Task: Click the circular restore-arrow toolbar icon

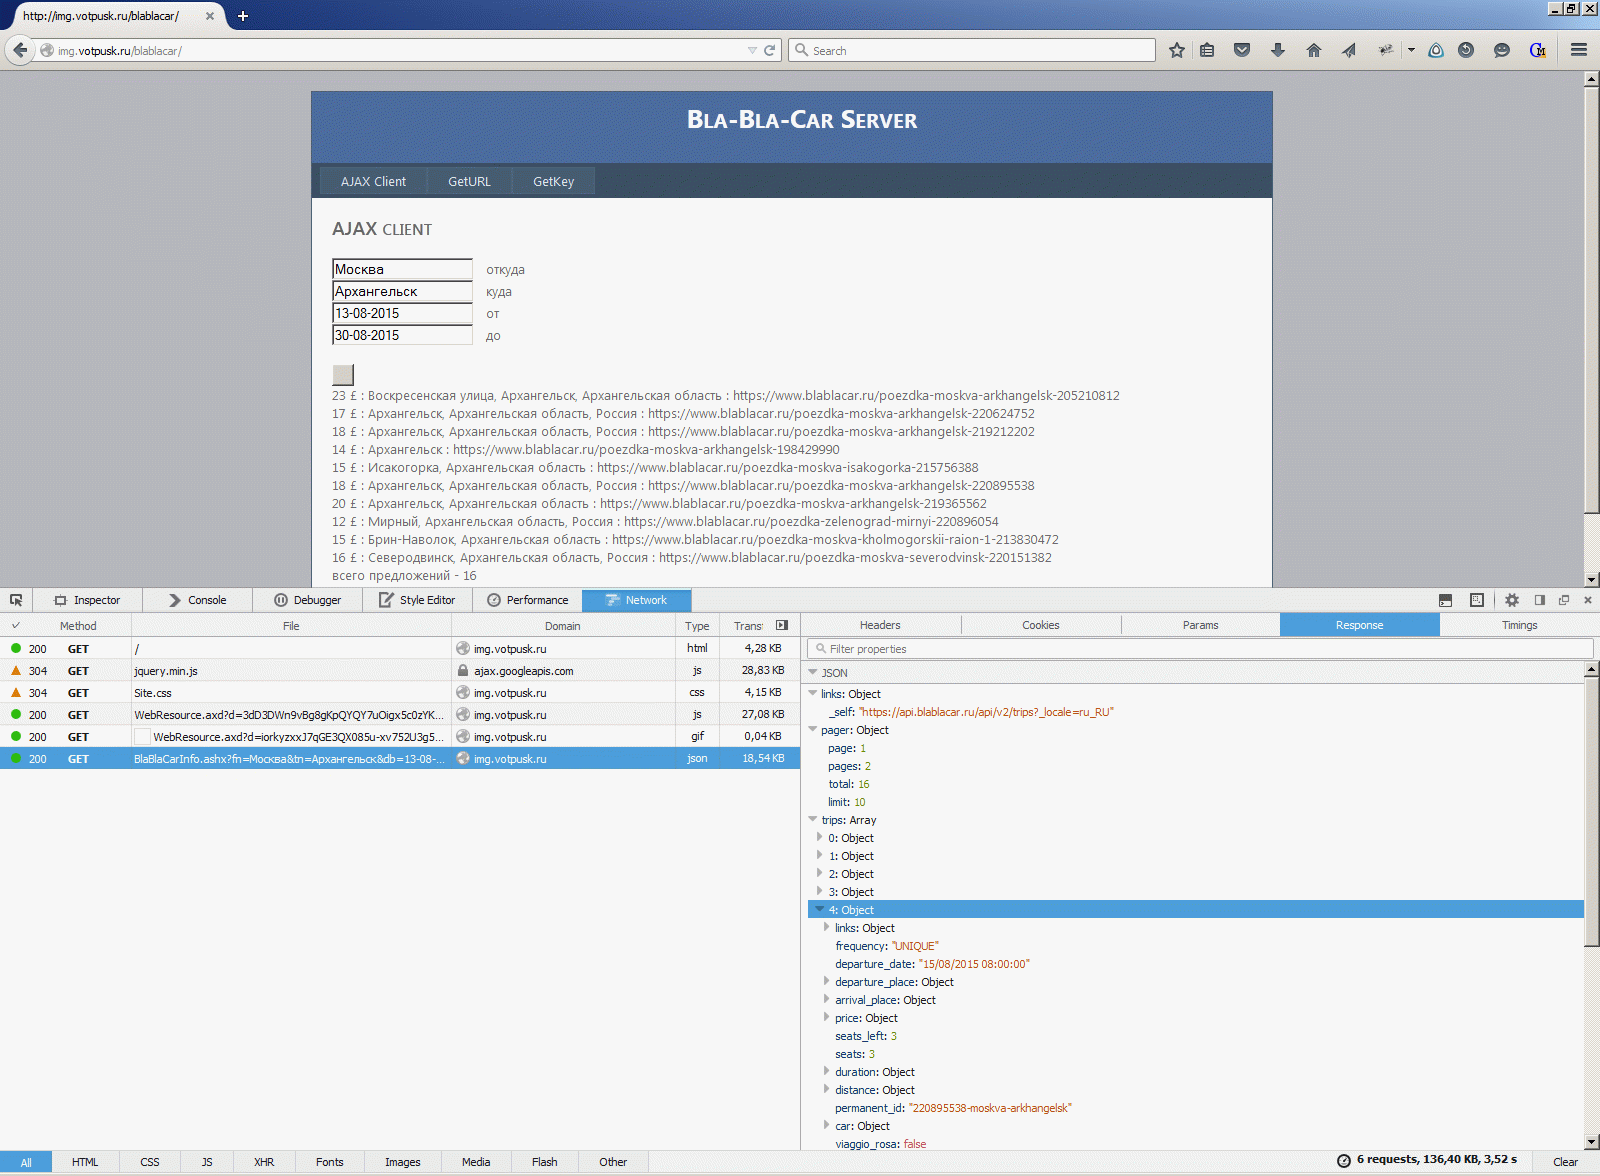Action: [1466, 50]
